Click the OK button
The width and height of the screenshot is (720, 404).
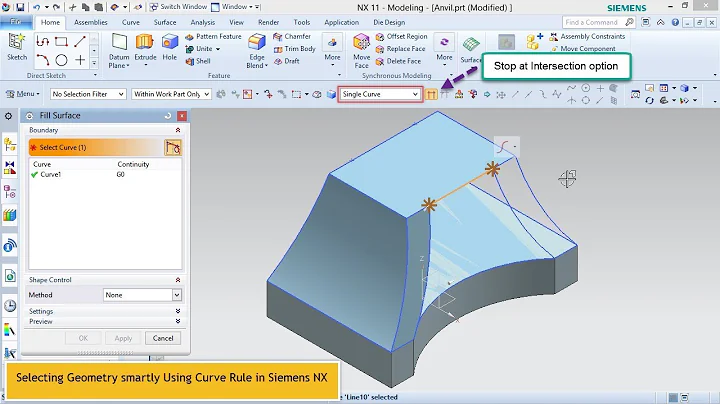click(x=83, y=338)
